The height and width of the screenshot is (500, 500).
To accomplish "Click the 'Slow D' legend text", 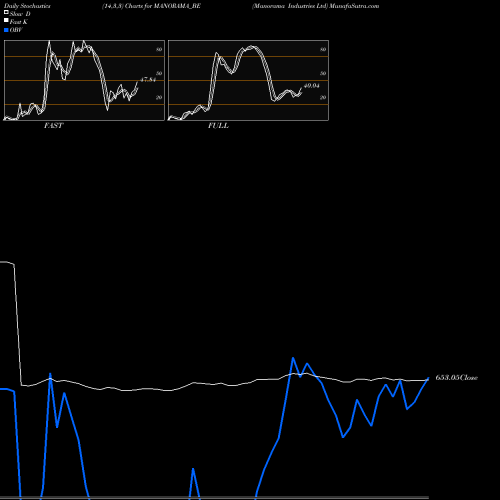I will point(20,14).
